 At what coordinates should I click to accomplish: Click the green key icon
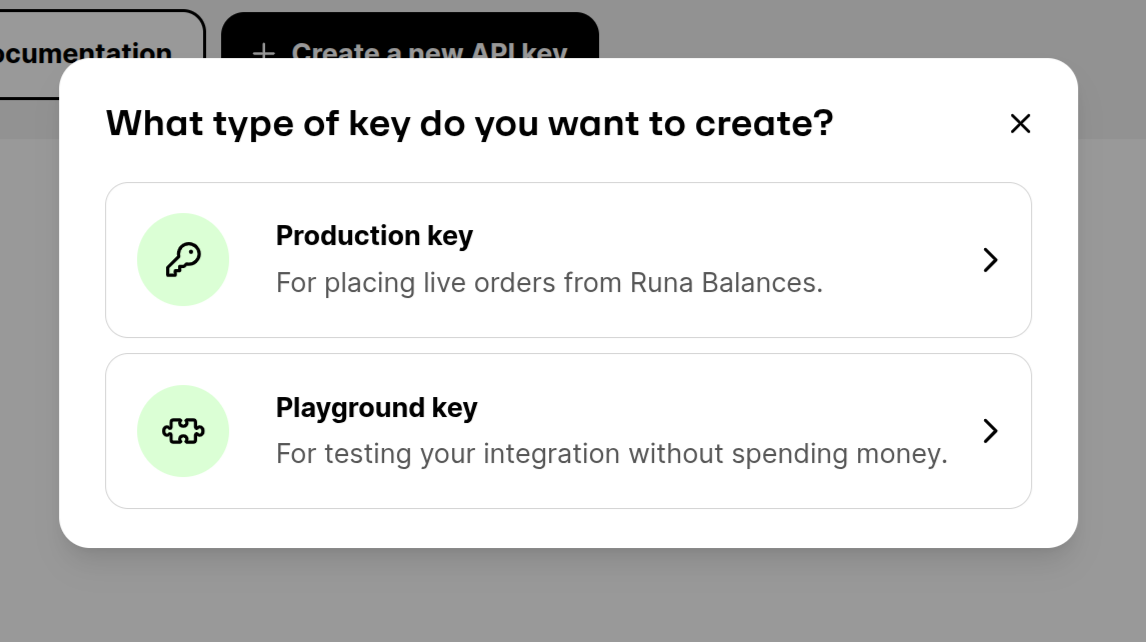click(x=183, y=260)
